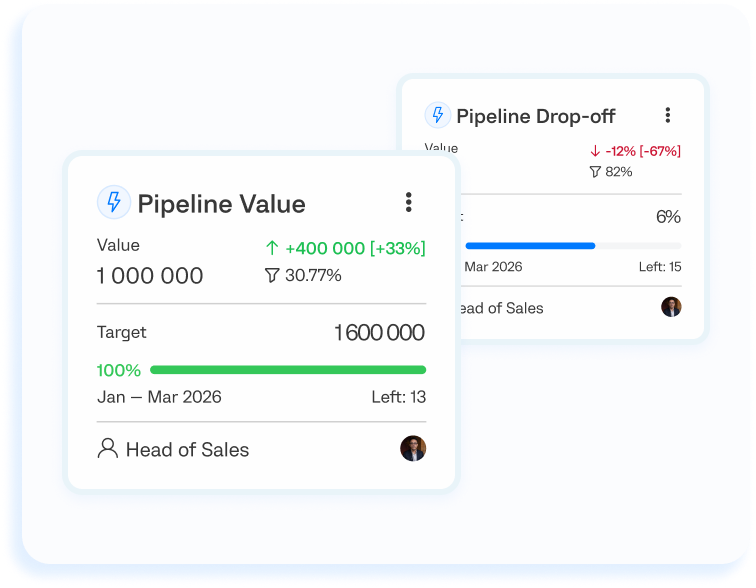
Task: Click the funnel icon next to 30.77%
Action: coord(272,276)
